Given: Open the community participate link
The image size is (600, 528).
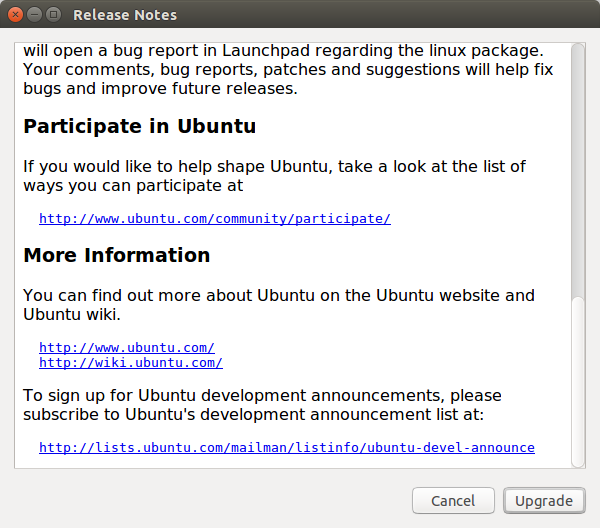Looking at the screenshot, I should click(215, 218).
